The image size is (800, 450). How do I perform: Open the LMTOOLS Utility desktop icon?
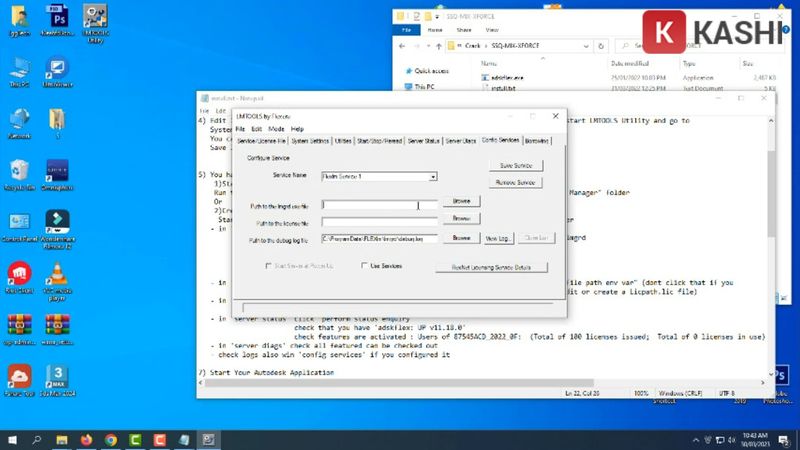96,18
